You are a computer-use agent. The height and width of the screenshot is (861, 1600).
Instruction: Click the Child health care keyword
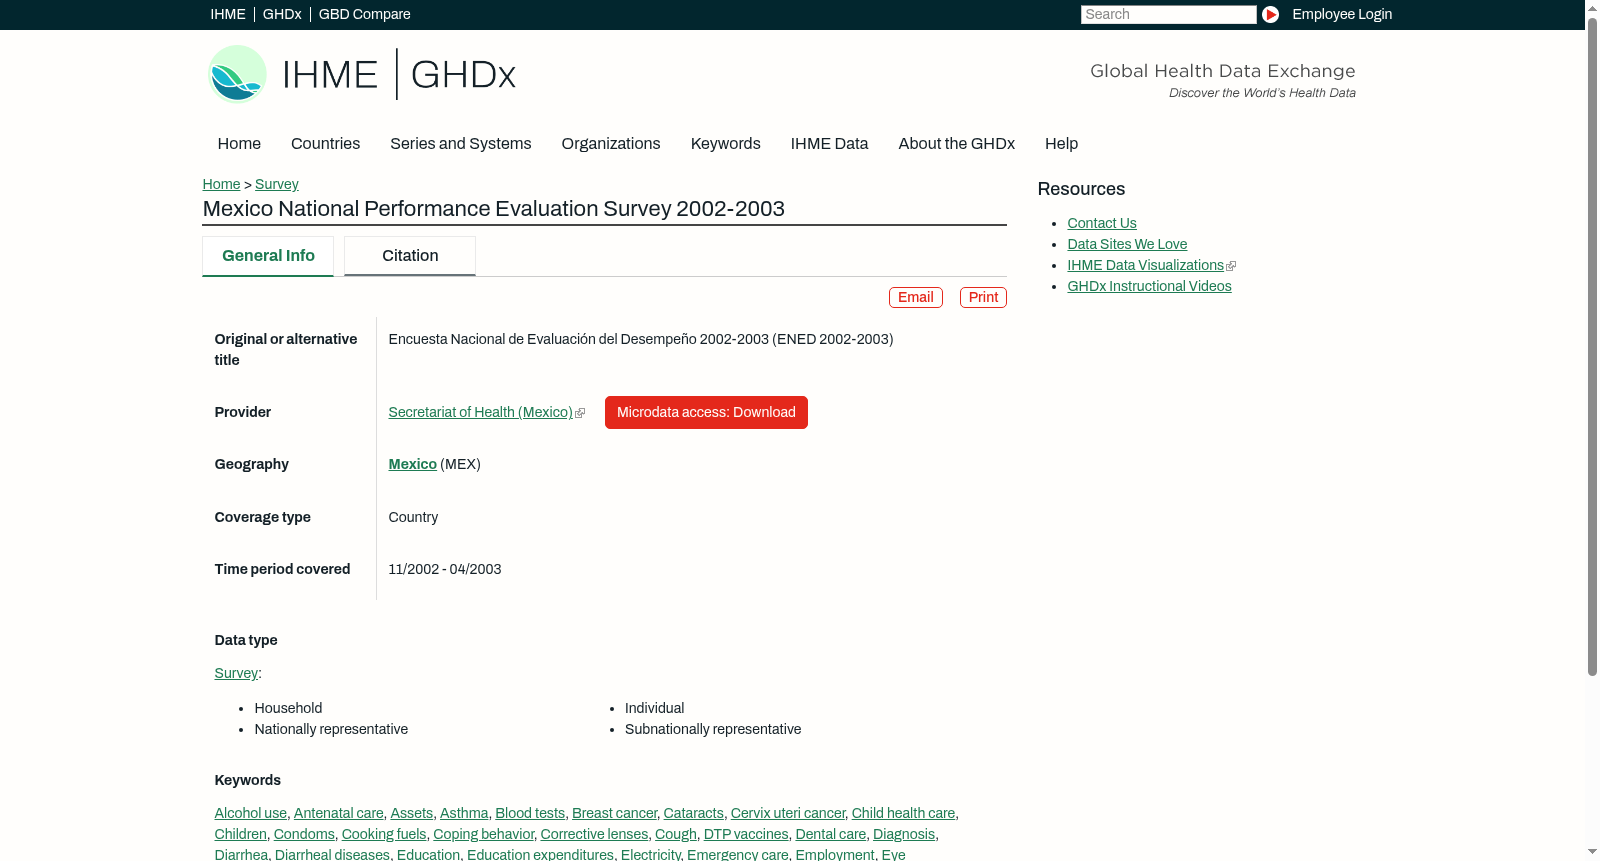(903, 813)
